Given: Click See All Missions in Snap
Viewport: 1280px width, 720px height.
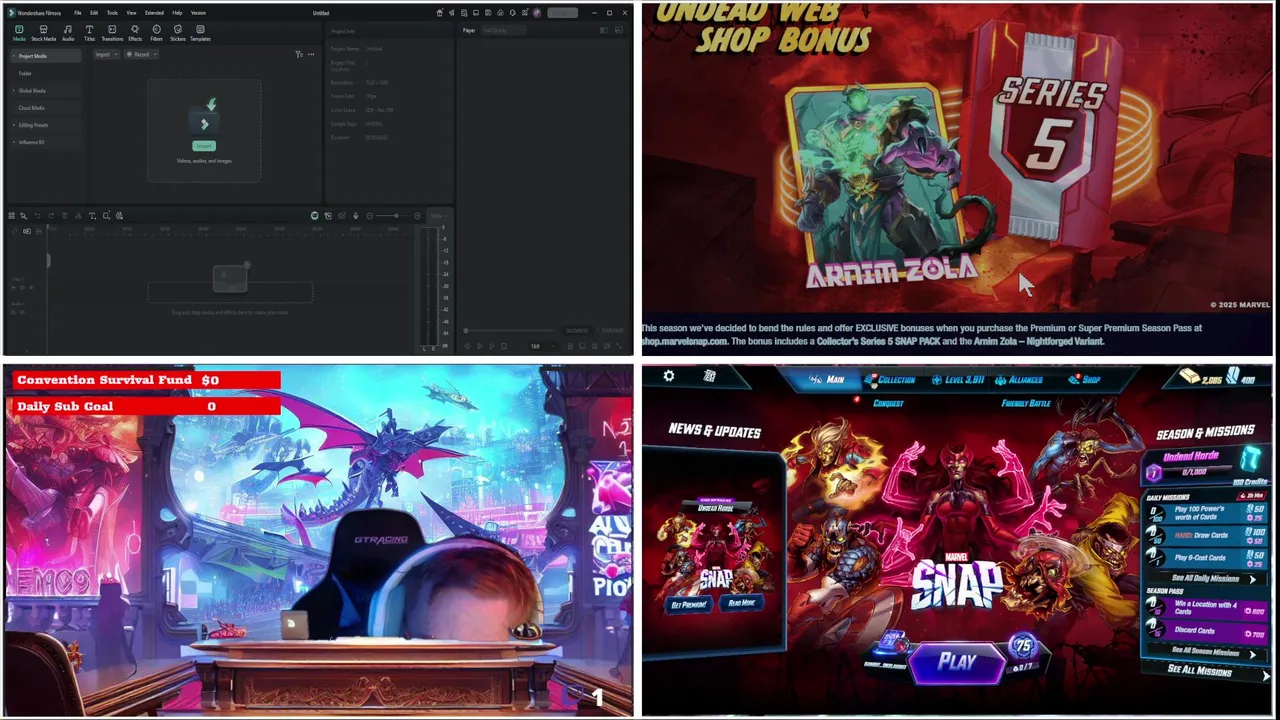Looking at the screenshot, I should (x=1205, y=671).
